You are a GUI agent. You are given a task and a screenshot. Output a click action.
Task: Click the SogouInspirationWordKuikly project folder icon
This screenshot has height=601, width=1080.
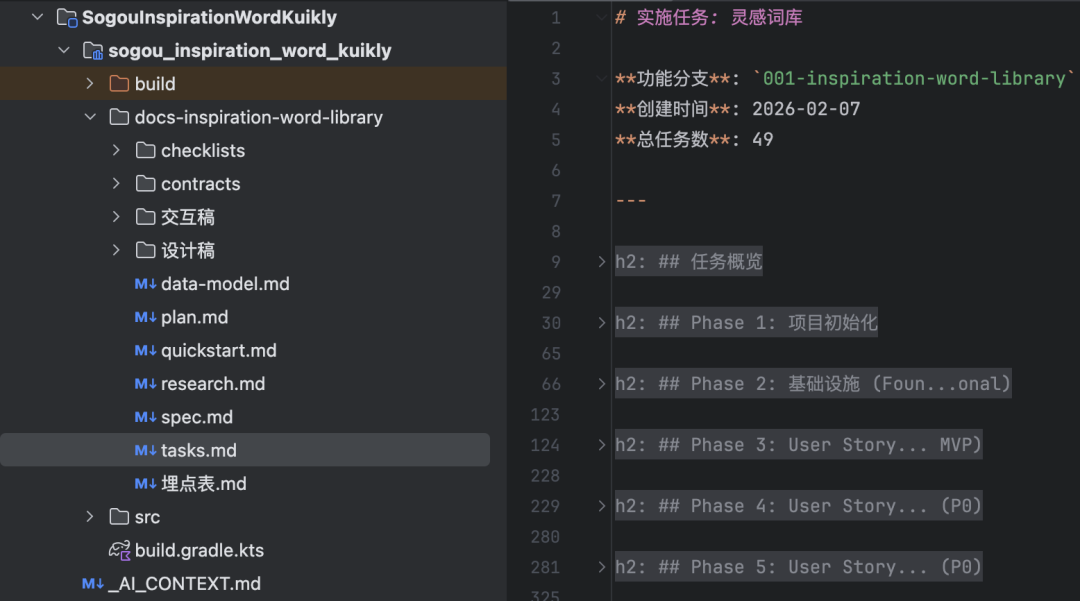pyautogui.click(x=67, y=18)
